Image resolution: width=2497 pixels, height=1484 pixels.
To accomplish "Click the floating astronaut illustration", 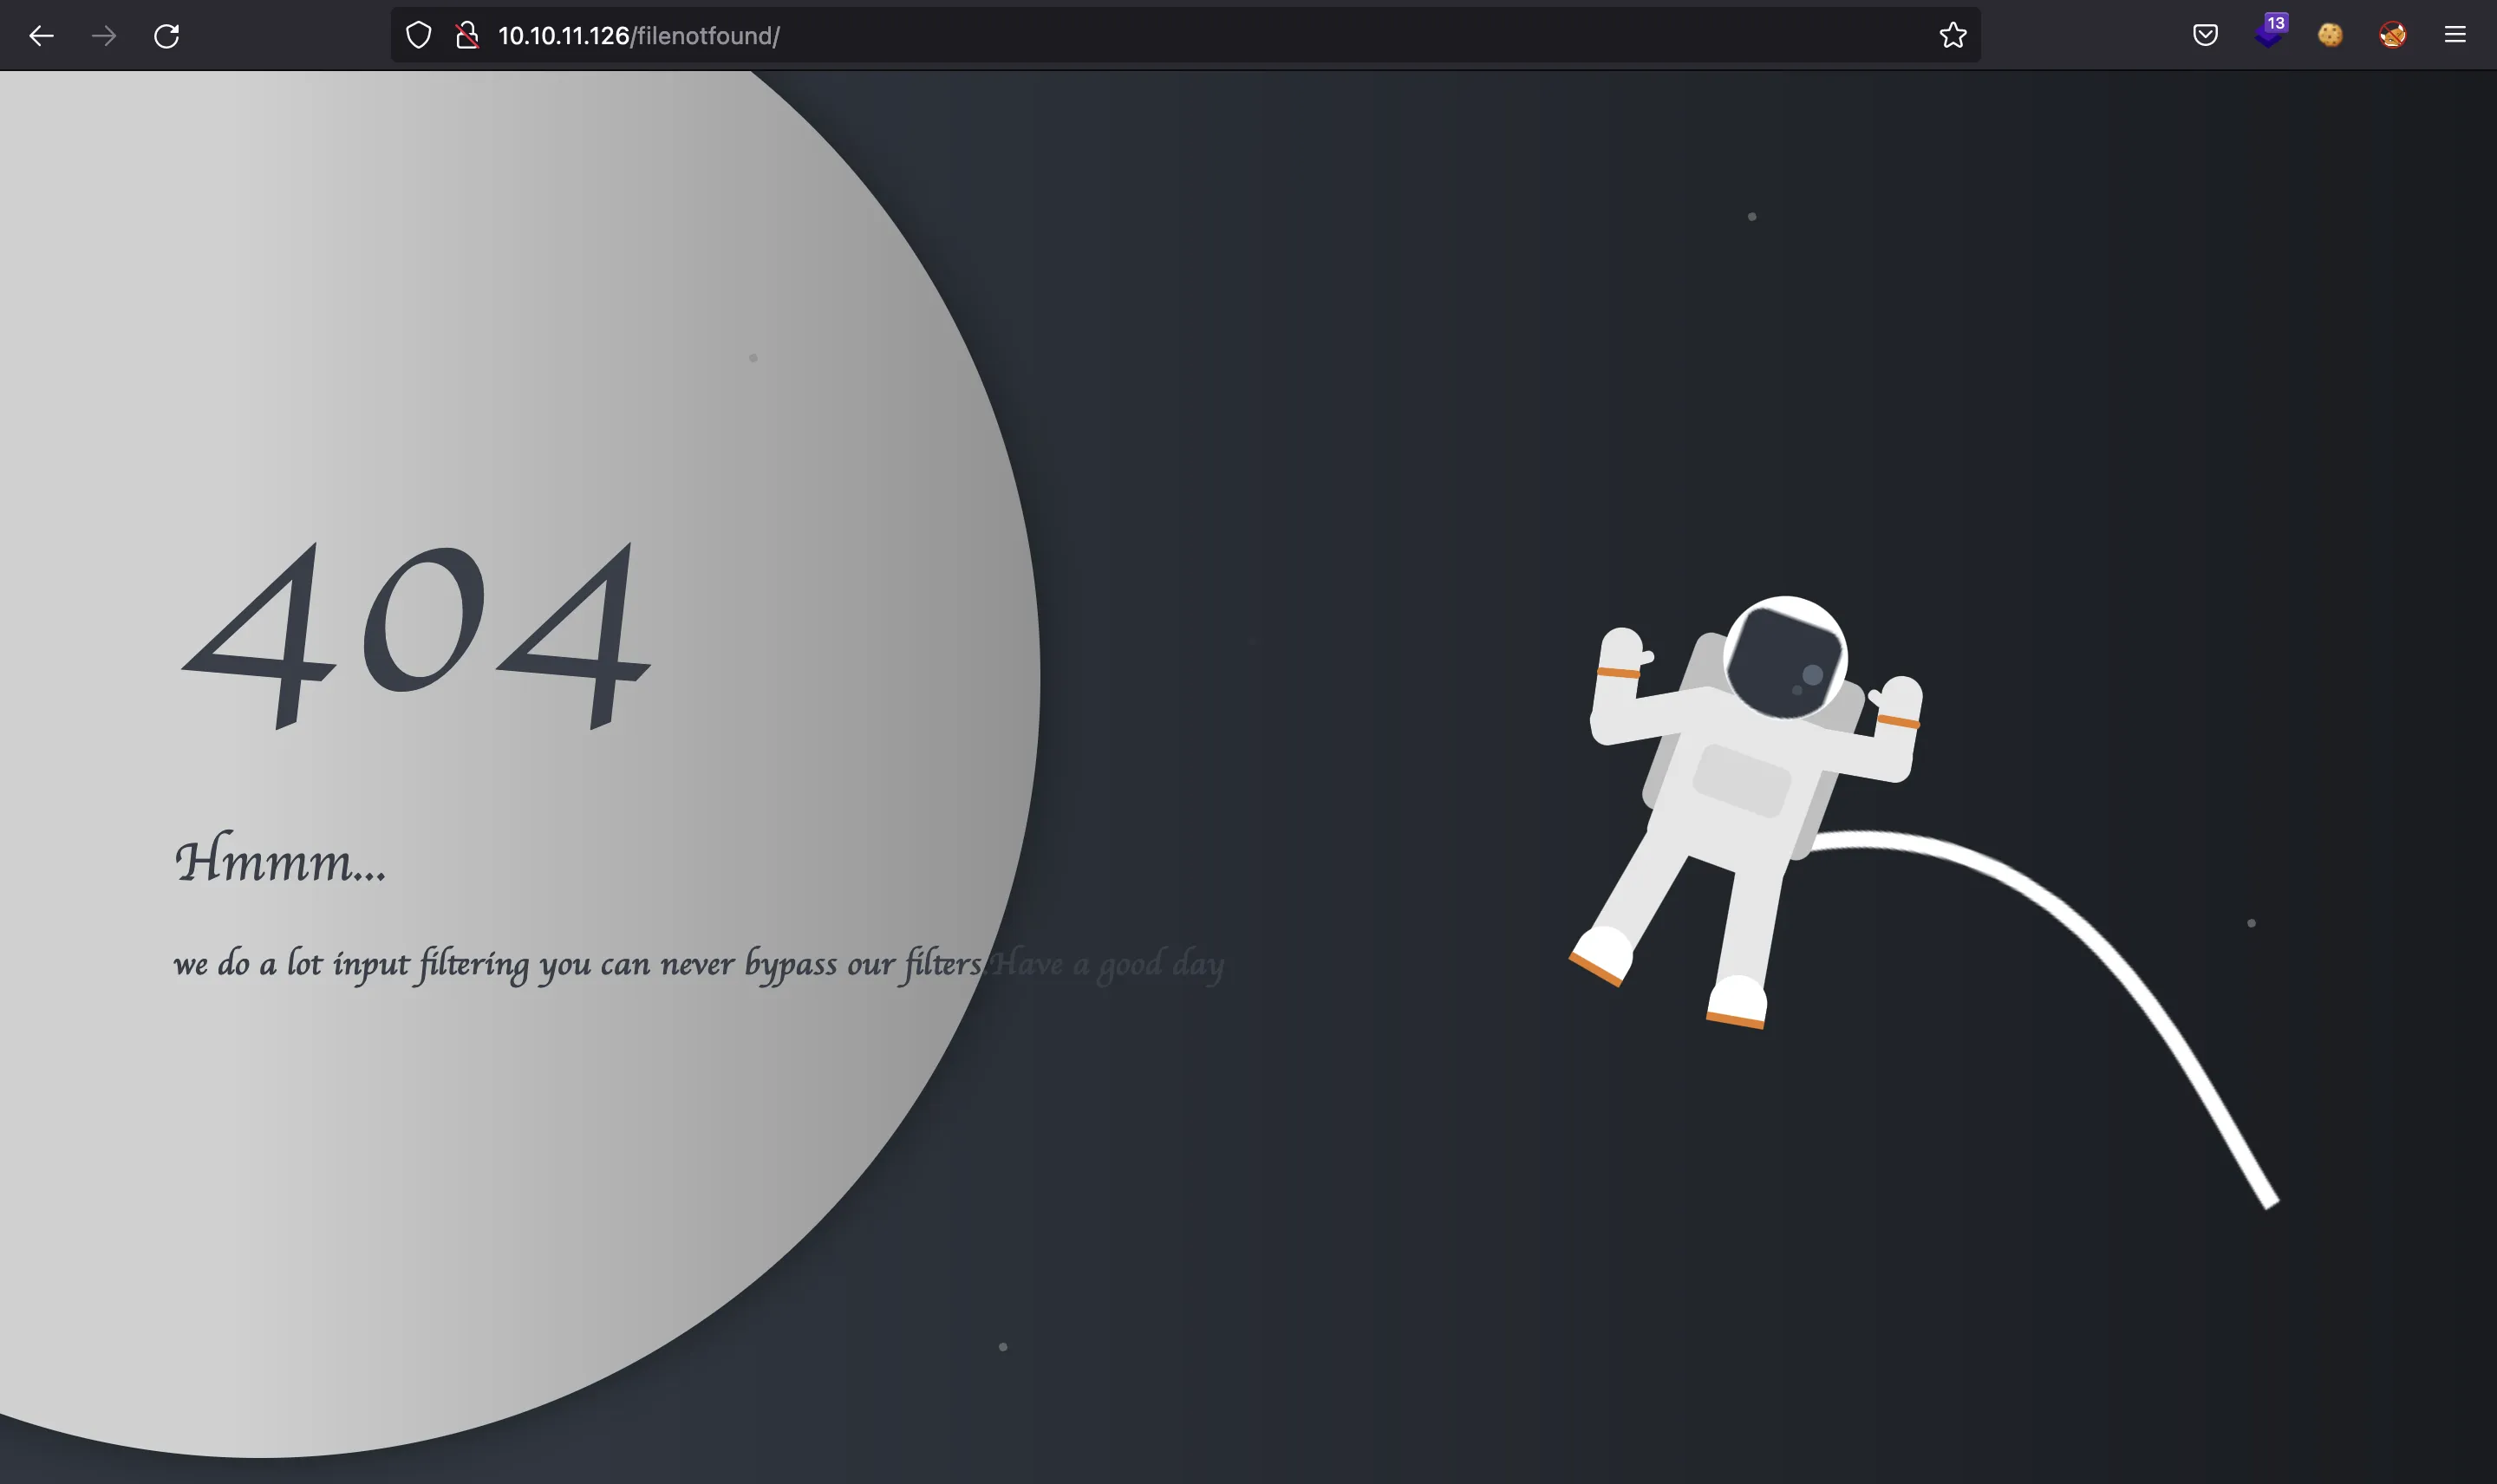I will (1745, 811).
